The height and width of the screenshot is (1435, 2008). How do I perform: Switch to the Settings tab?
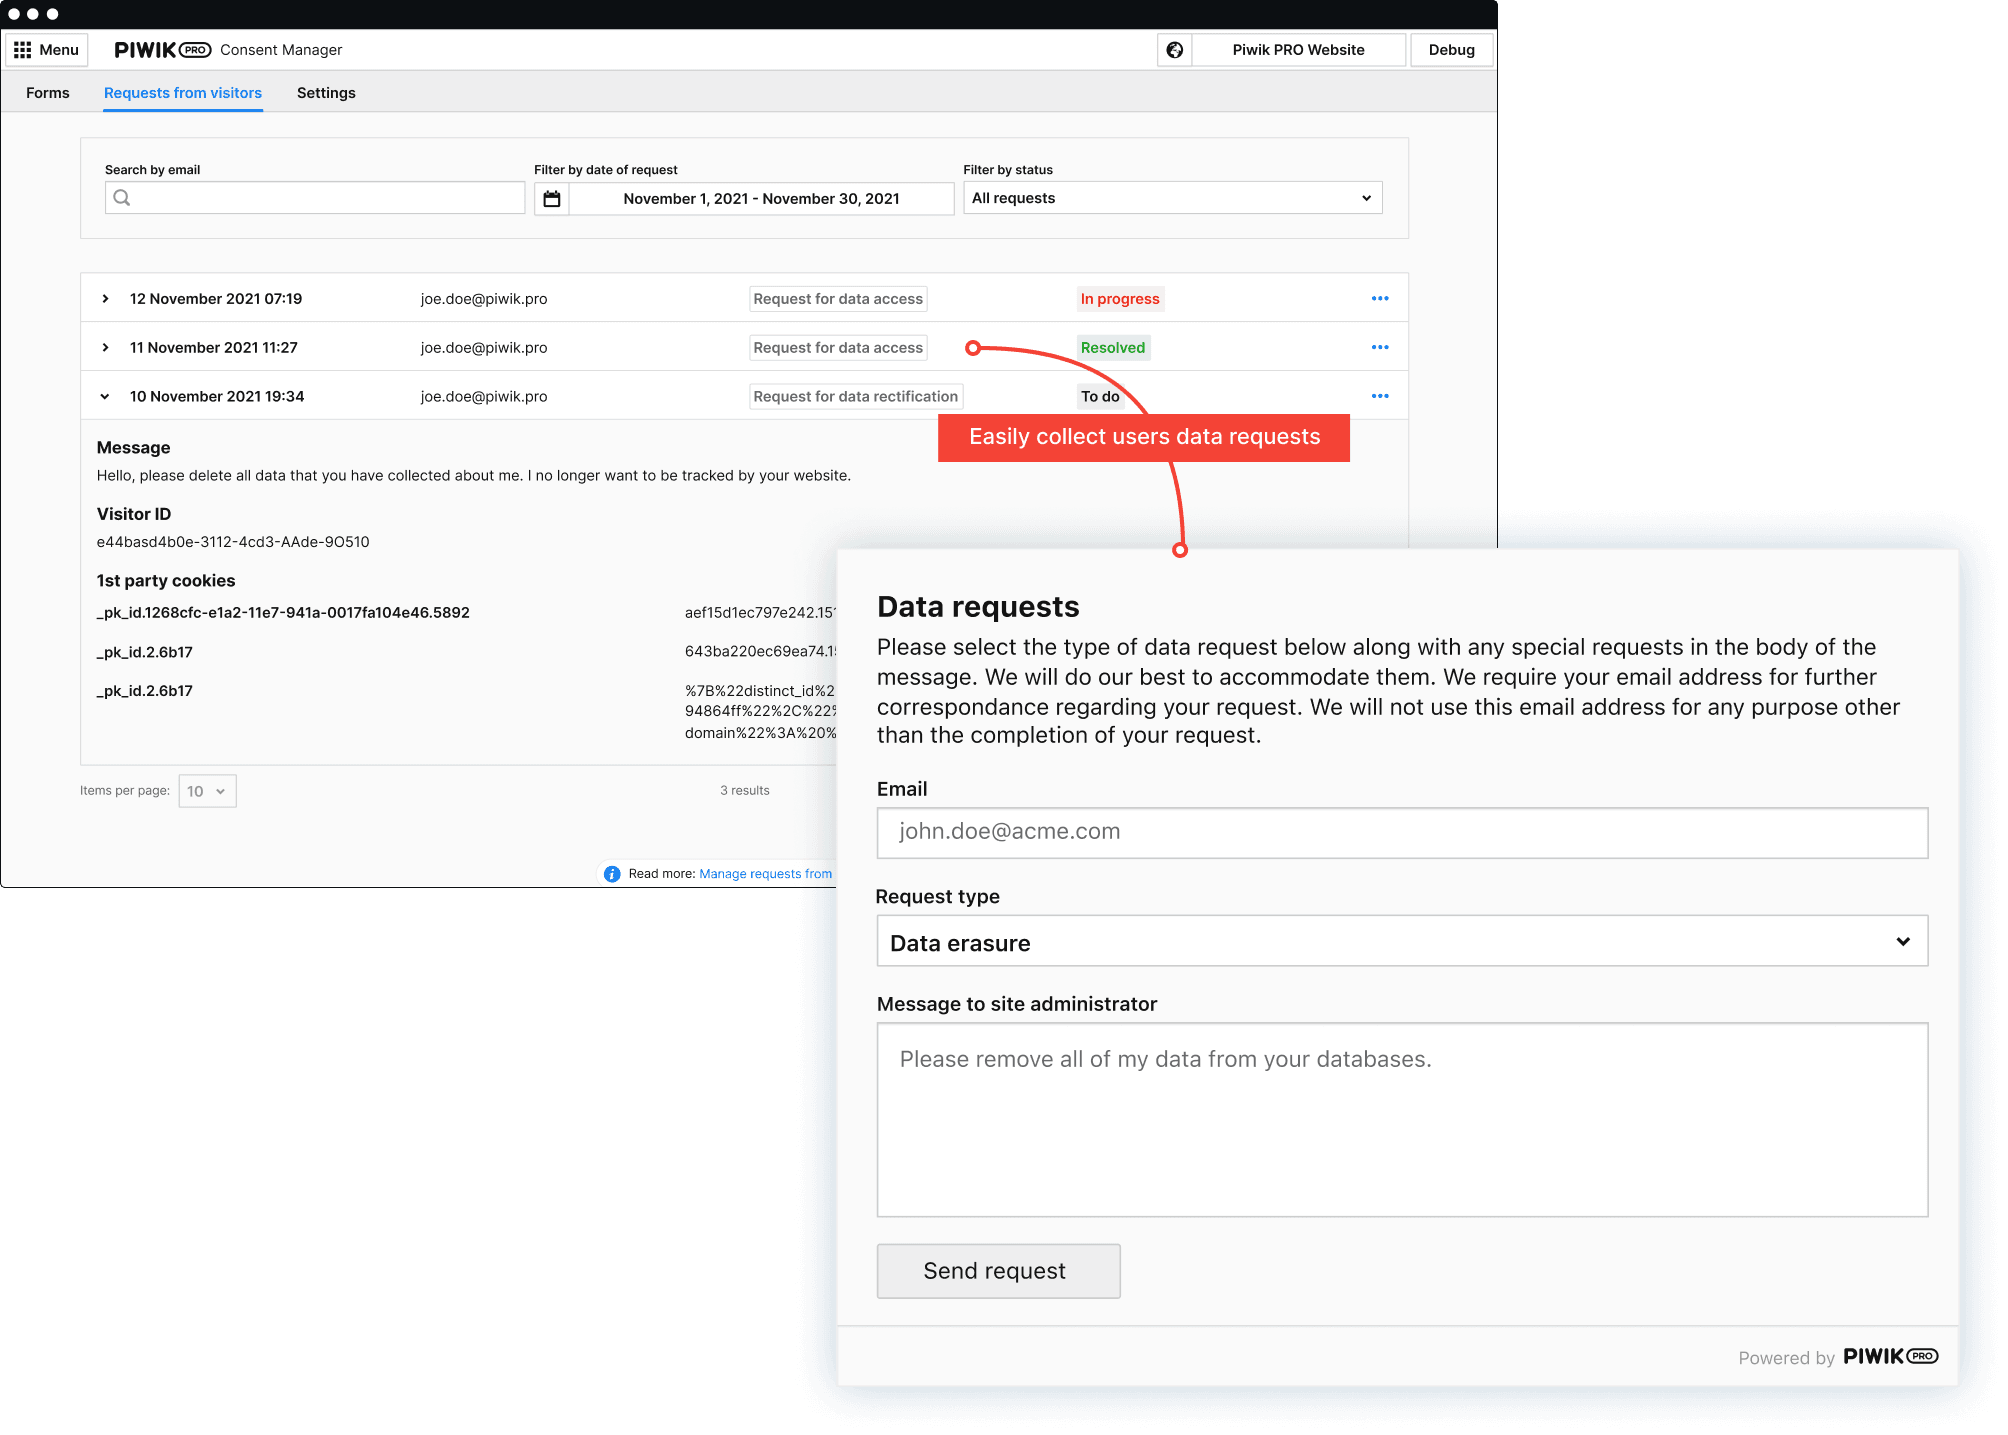(325, 92)
